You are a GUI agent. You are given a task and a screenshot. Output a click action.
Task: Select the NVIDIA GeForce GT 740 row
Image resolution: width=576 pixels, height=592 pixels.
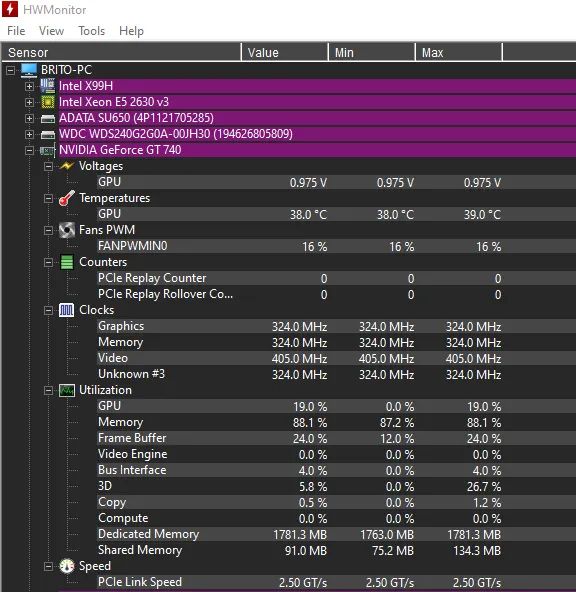pyautogui.click(x=317, y=150)
